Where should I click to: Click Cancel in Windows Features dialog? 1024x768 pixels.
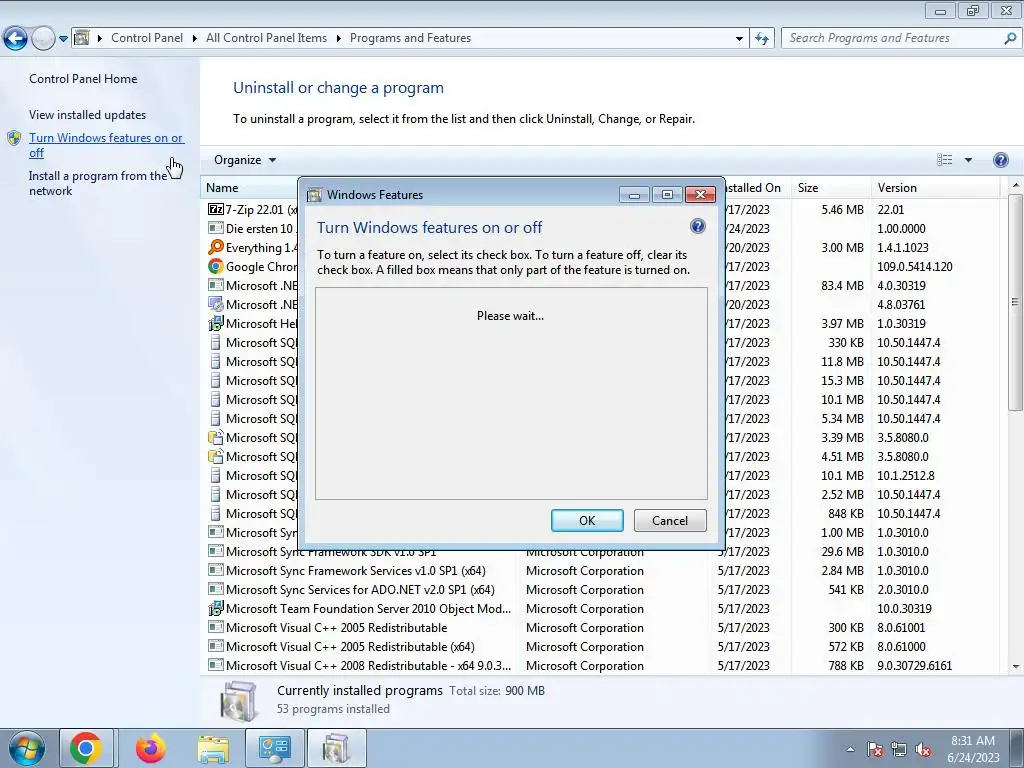click(670, 520)
